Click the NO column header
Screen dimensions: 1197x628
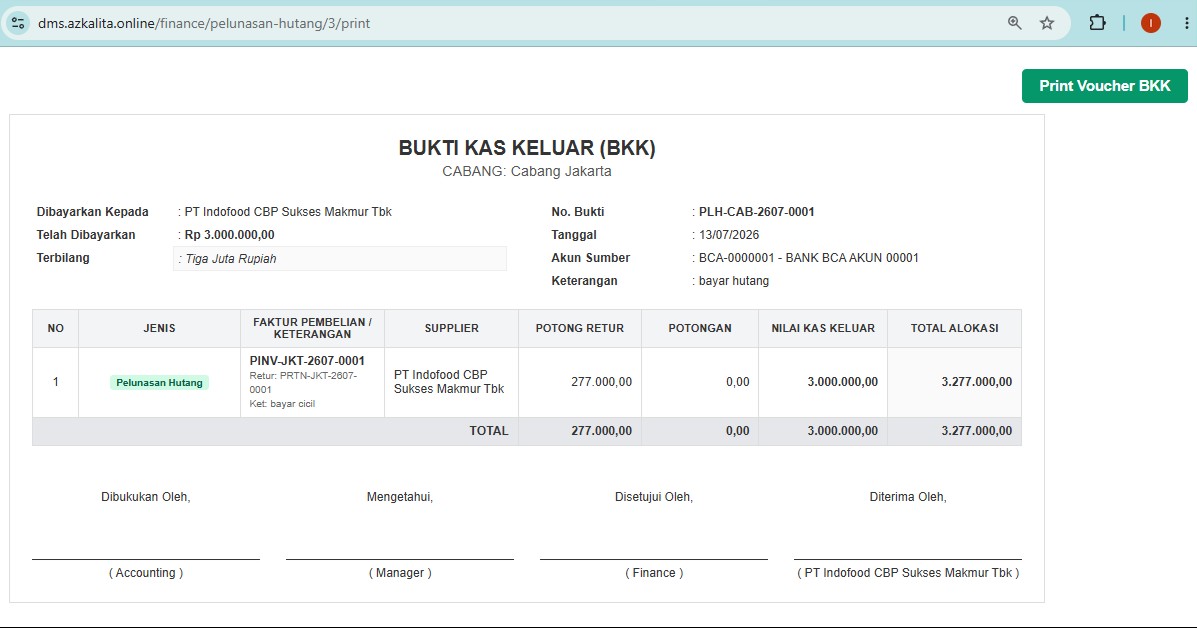pyautogui.click(x=56, y=328)
